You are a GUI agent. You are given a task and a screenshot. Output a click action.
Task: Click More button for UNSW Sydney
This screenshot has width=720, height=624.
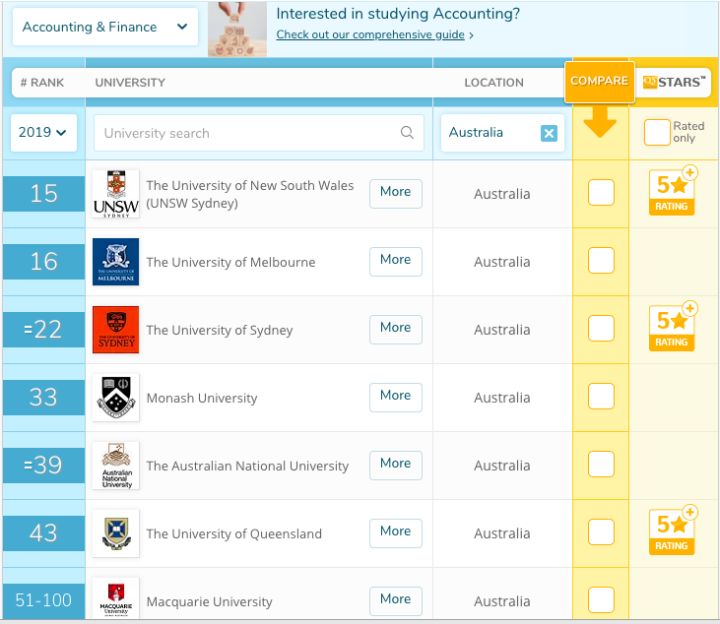395,192
